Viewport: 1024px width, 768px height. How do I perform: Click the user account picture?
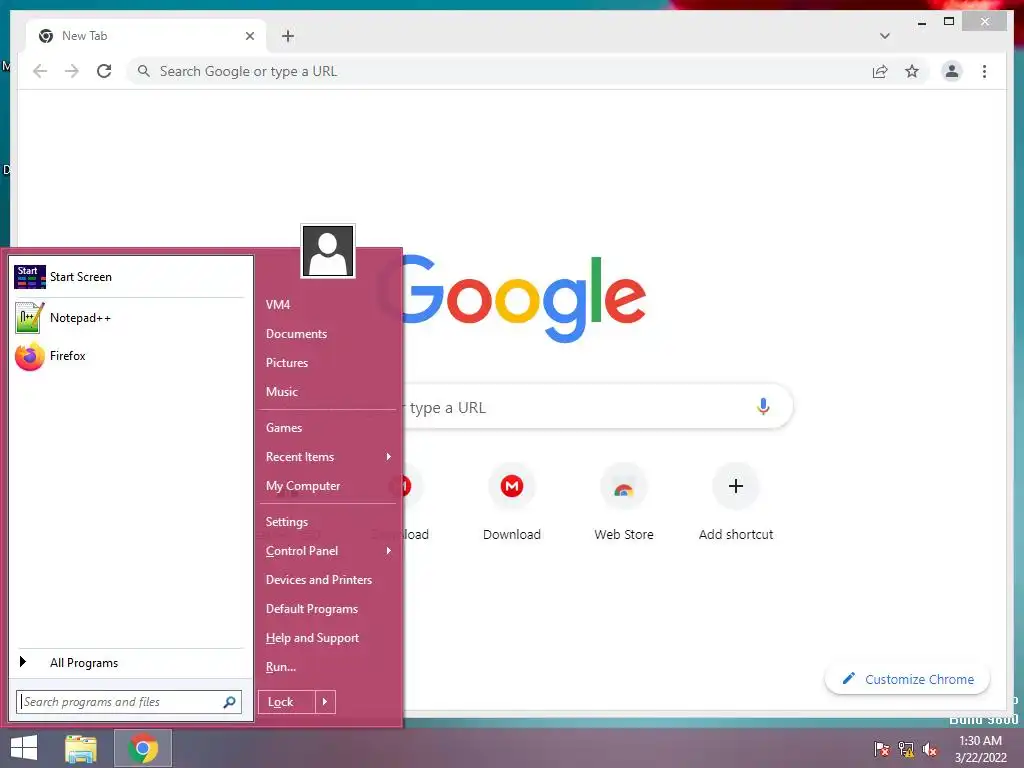[328, 251]
